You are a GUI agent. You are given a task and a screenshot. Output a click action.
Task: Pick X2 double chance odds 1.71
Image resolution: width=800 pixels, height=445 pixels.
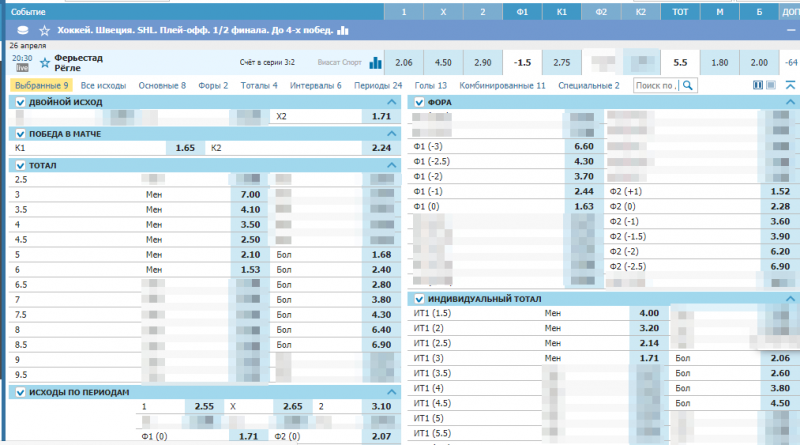pos(380,116)
